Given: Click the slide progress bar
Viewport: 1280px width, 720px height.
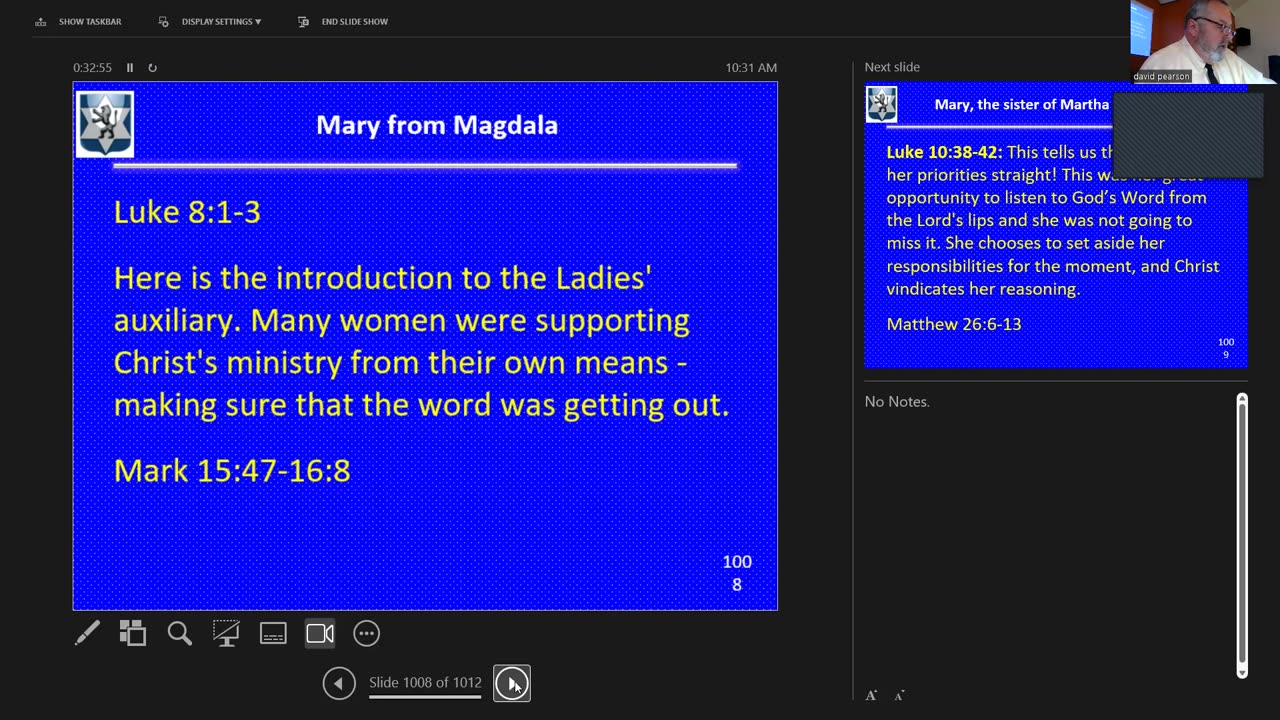Looking at the screenshot, I should click(x=425, y=696).
